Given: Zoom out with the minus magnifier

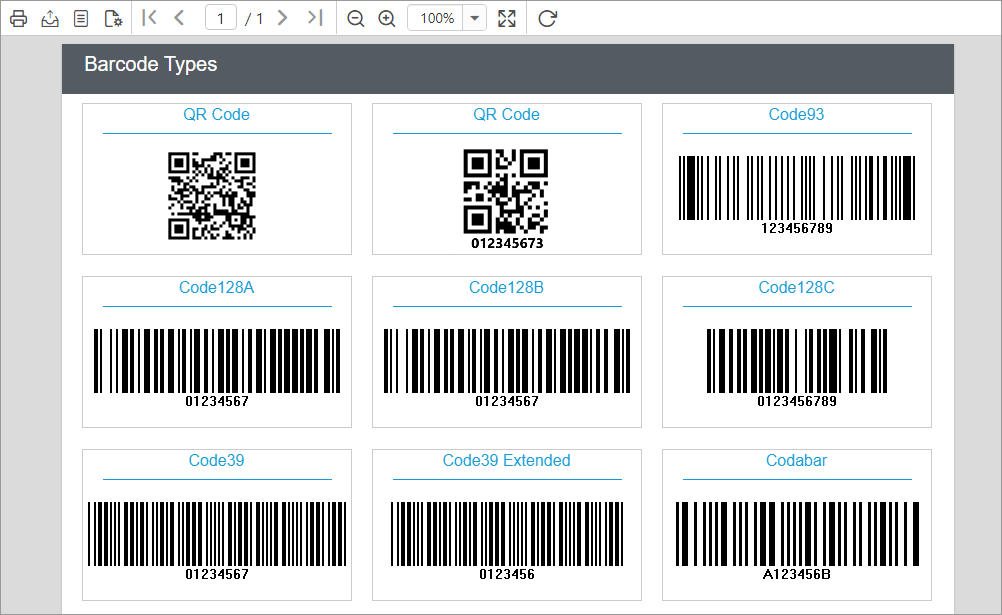Looking at the screenshot, I should tap(356, 19).
